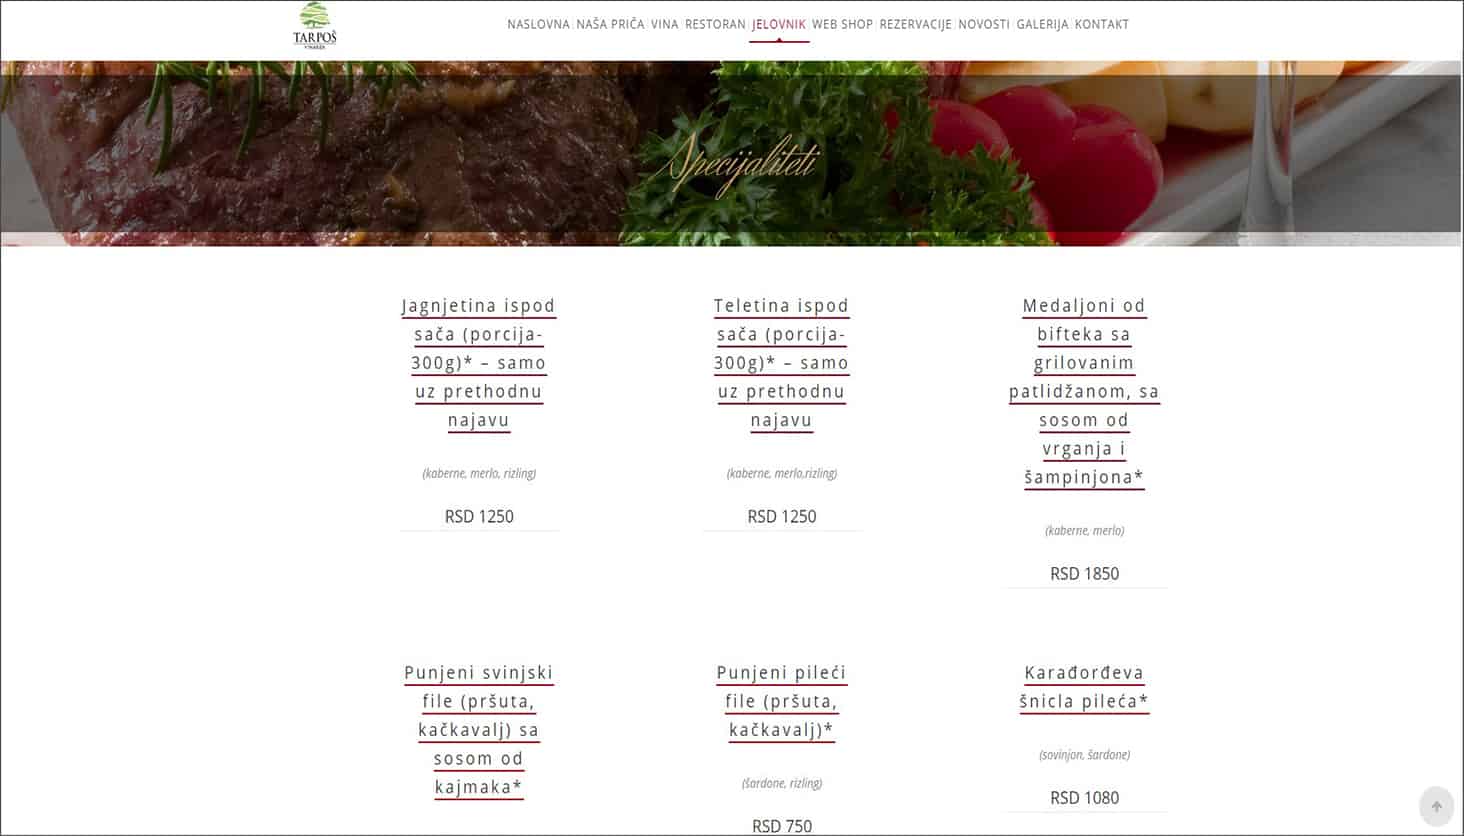Select RESTORAN in the navigation
The width and height of the screenshot is (1464, 836).
coord(715,24)
